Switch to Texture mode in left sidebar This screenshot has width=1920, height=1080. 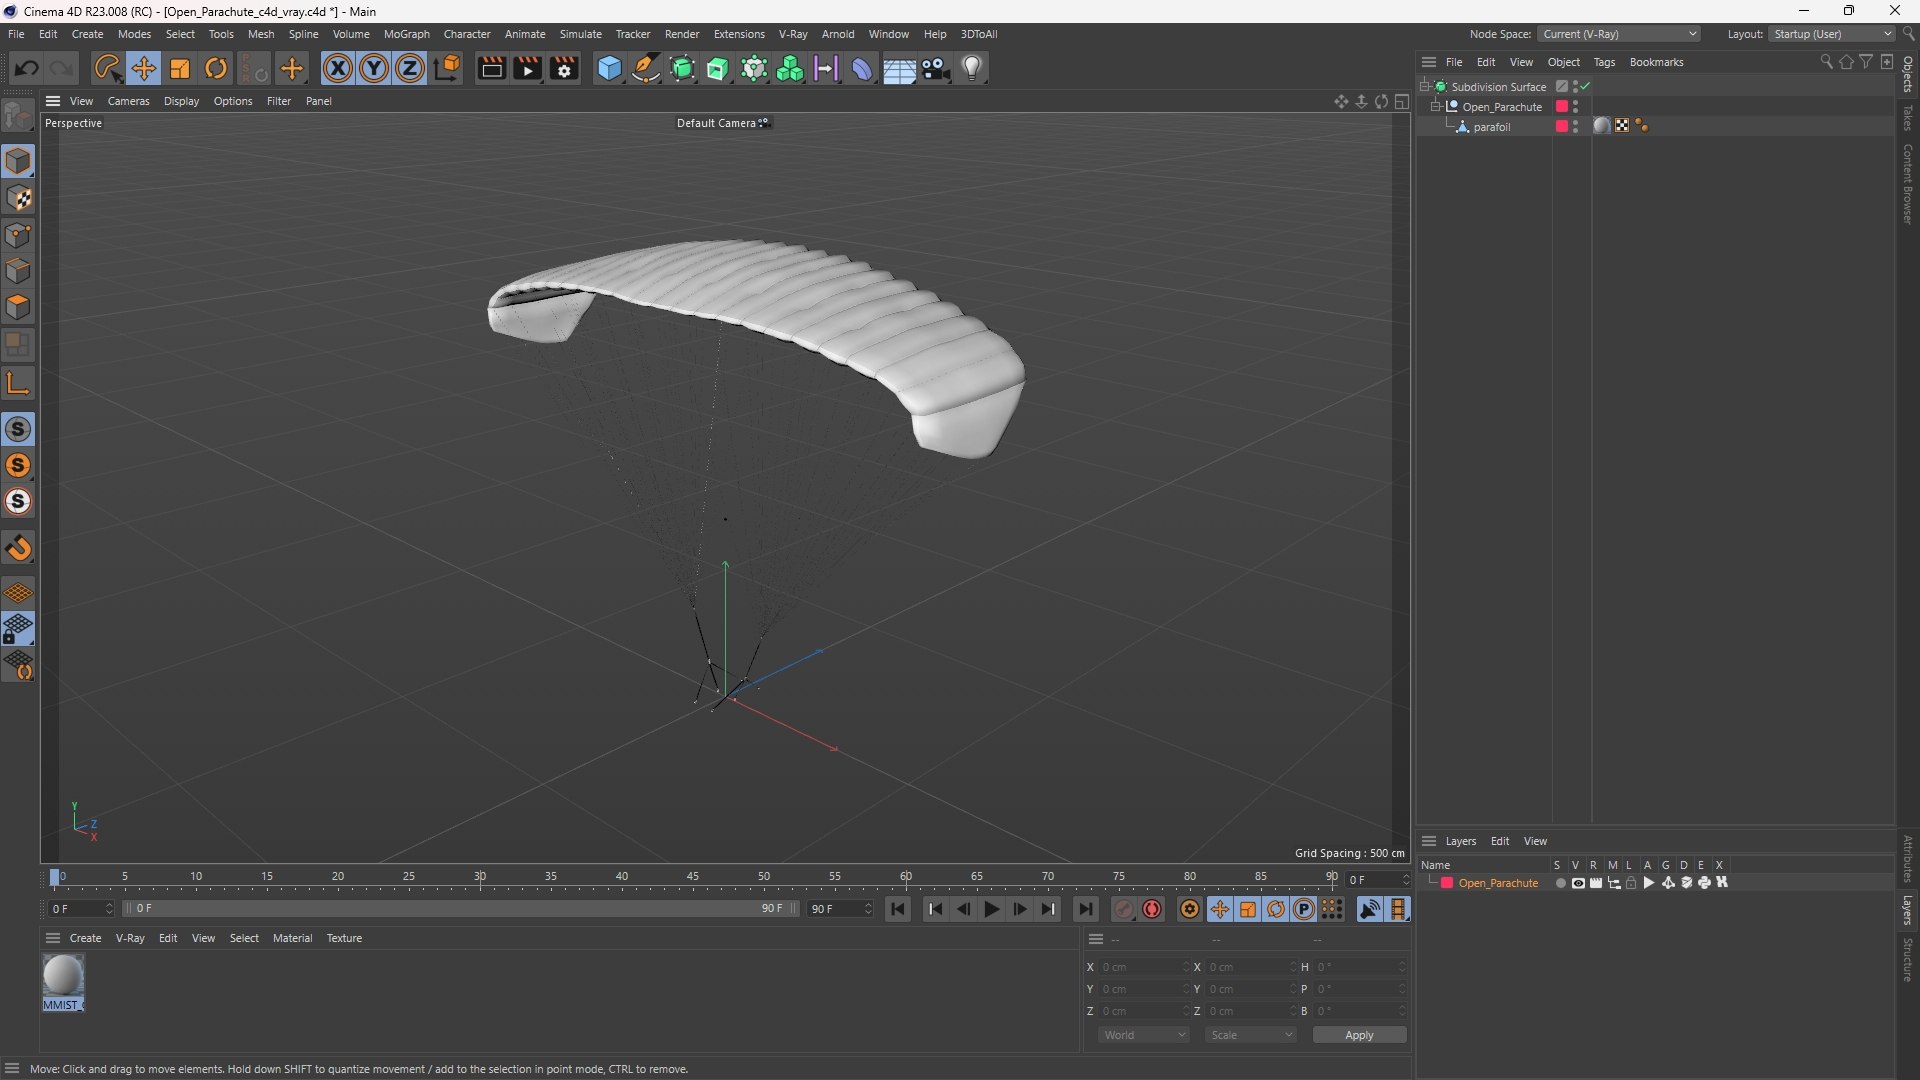[x=18, y=198]
